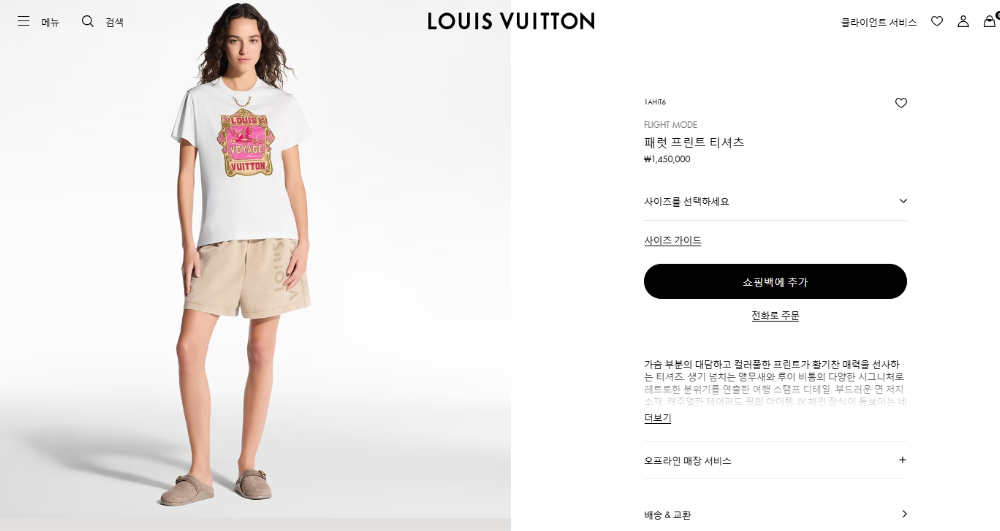Open the shopping bag icon

tap(990, 21)
